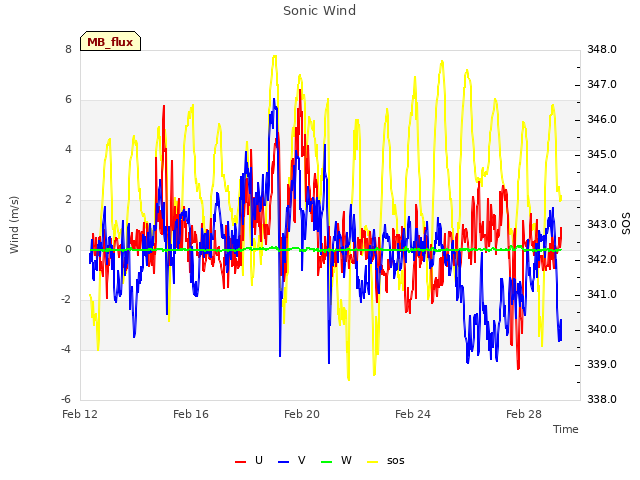Click the 2 value on wind axis
Screen dimensions: 640x480
(x=68, y=200)
